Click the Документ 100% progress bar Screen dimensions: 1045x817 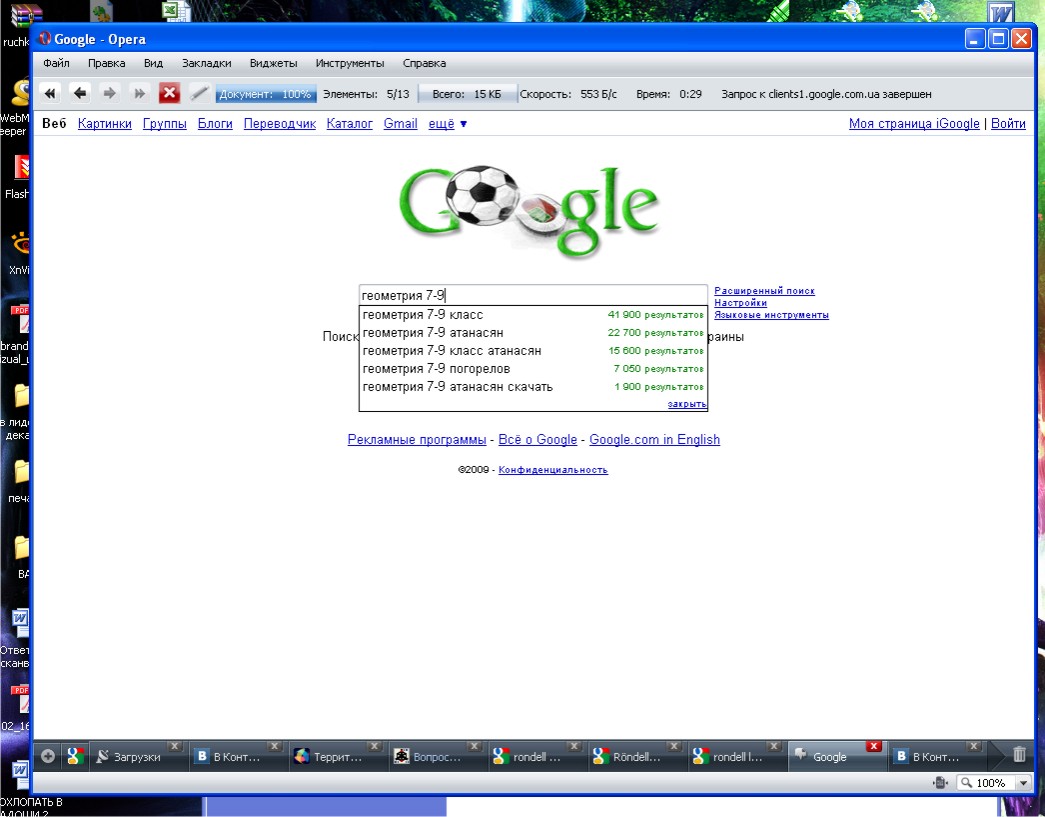click(x=265, y=94)
